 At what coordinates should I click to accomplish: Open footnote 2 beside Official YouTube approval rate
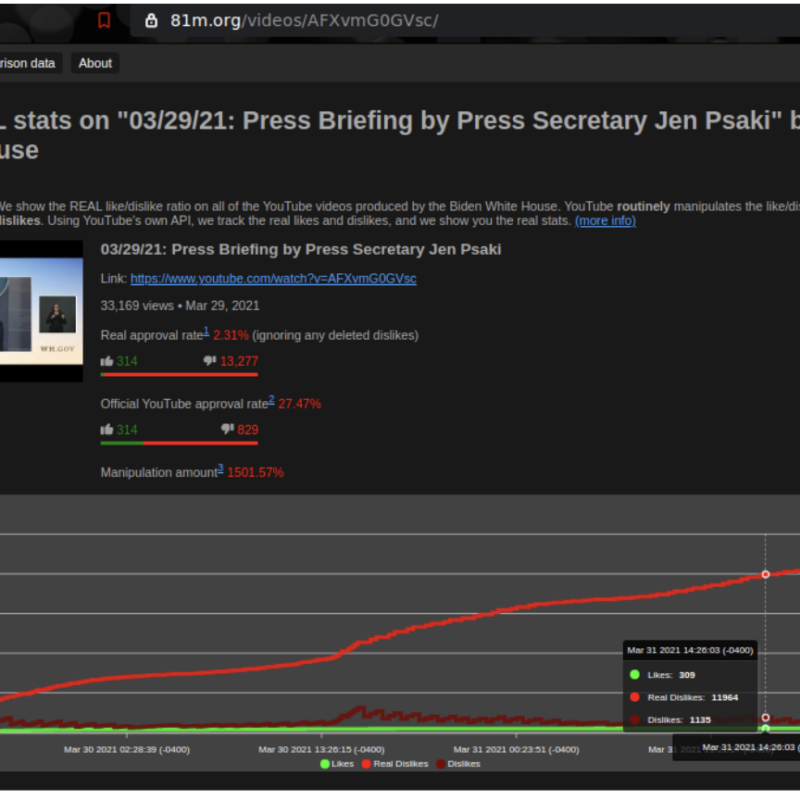point(271,400)
